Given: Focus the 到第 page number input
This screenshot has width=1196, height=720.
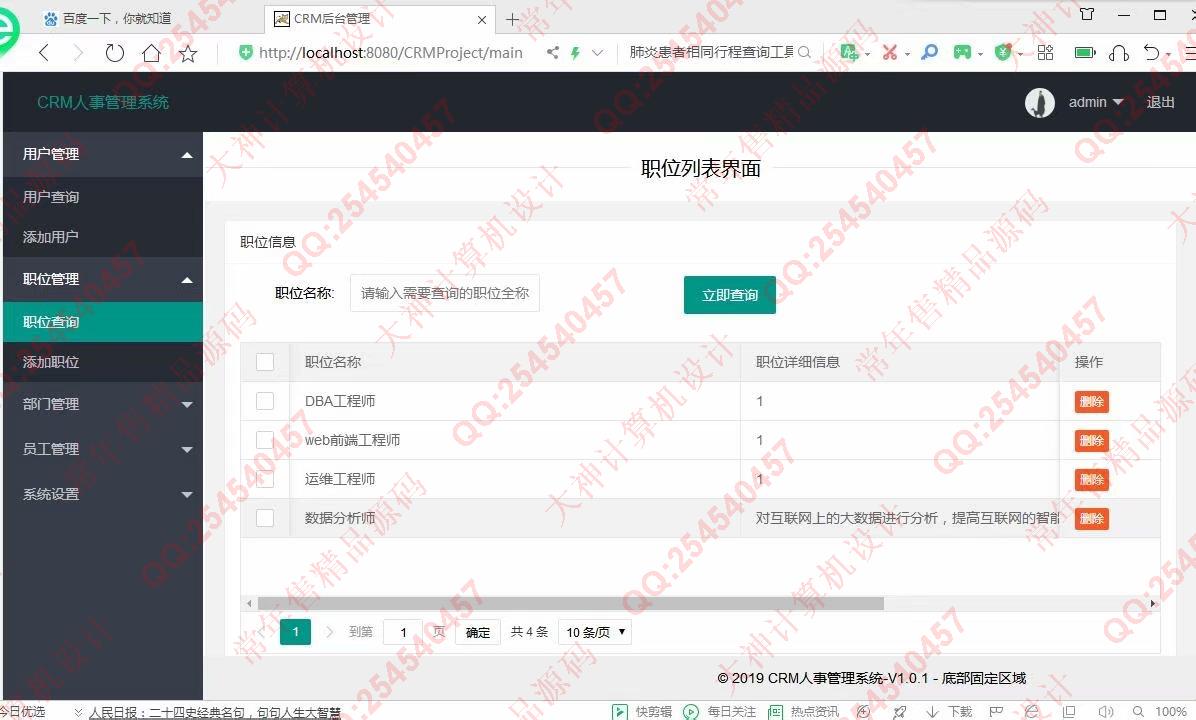Looking at the screenshot, I should [403, 632].
